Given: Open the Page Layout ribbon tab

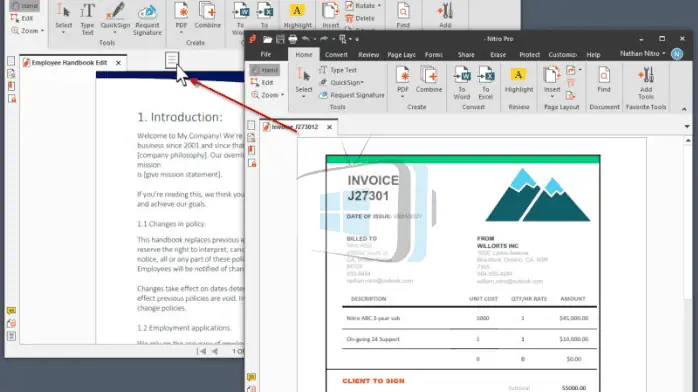Looking at the screenshot, I should (x=401, y=55).
